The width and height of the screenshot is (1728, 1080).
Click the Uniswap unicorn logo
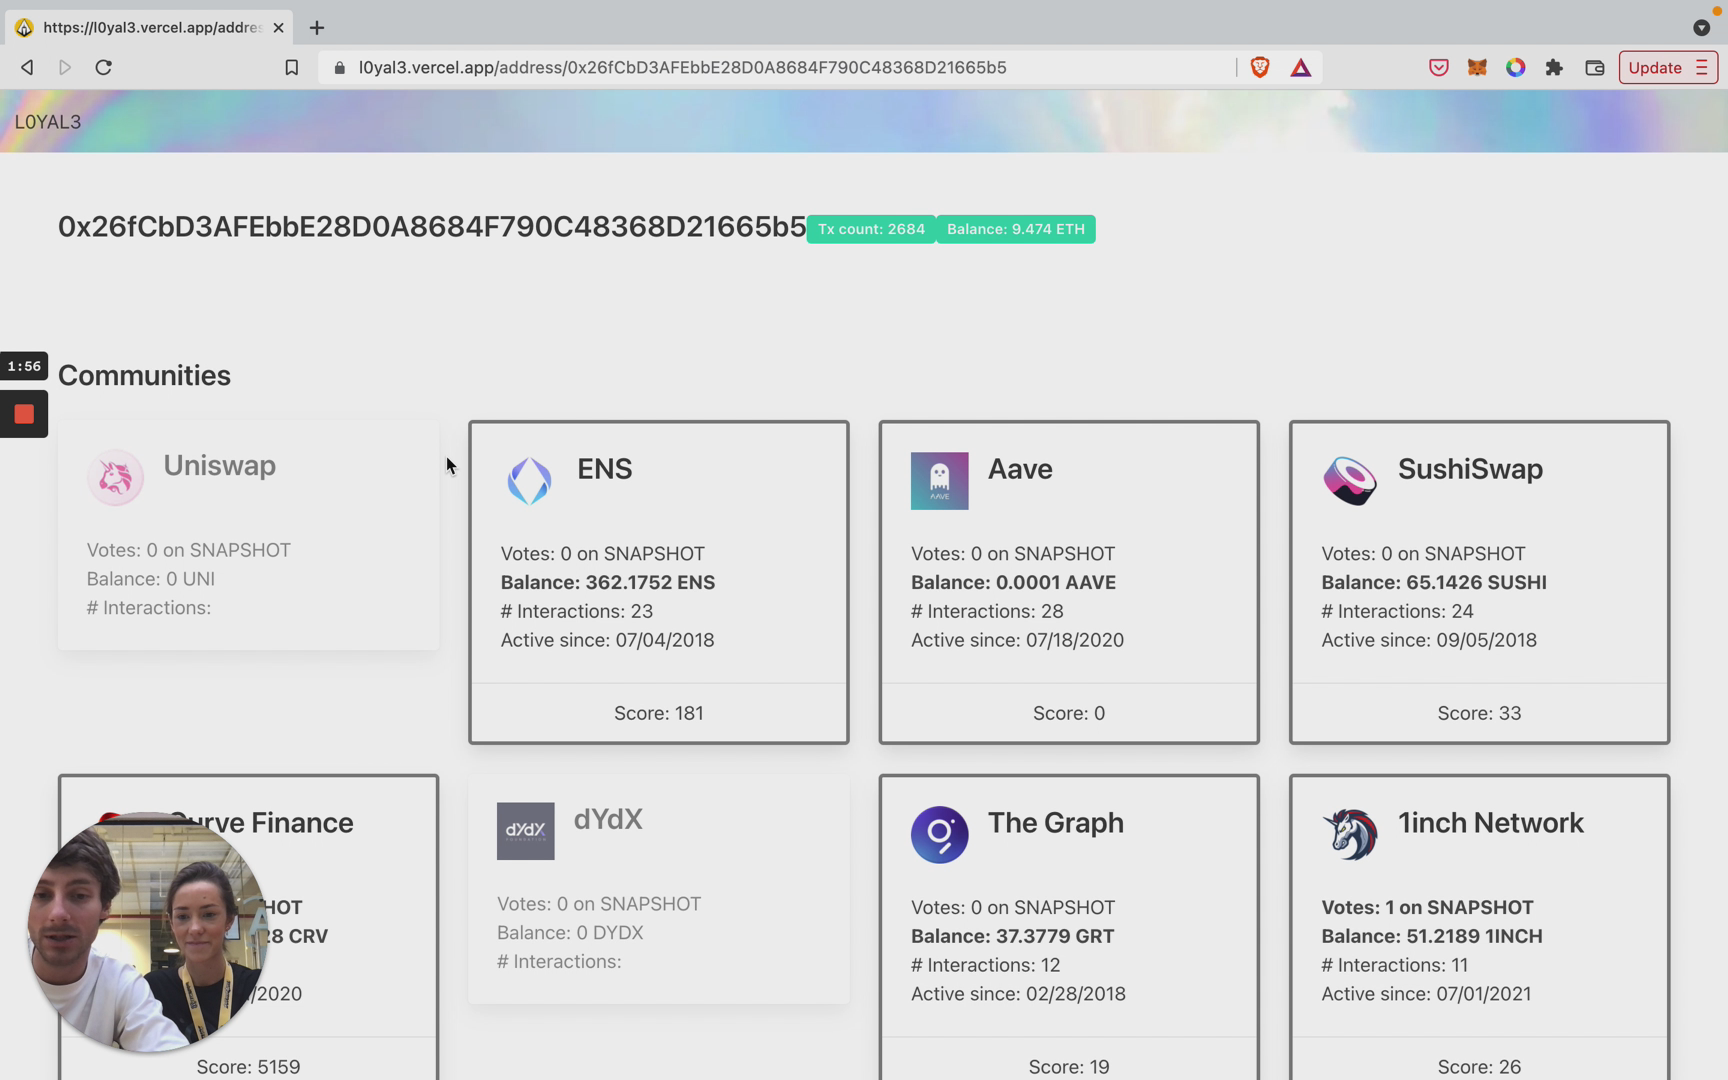point(115,477)
